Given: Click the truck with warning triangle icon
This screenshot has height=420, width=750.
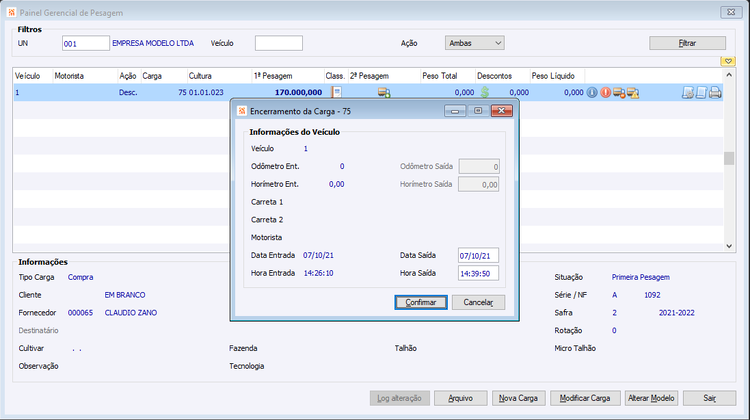Looking at the screenshot, I should coord(633,92).
